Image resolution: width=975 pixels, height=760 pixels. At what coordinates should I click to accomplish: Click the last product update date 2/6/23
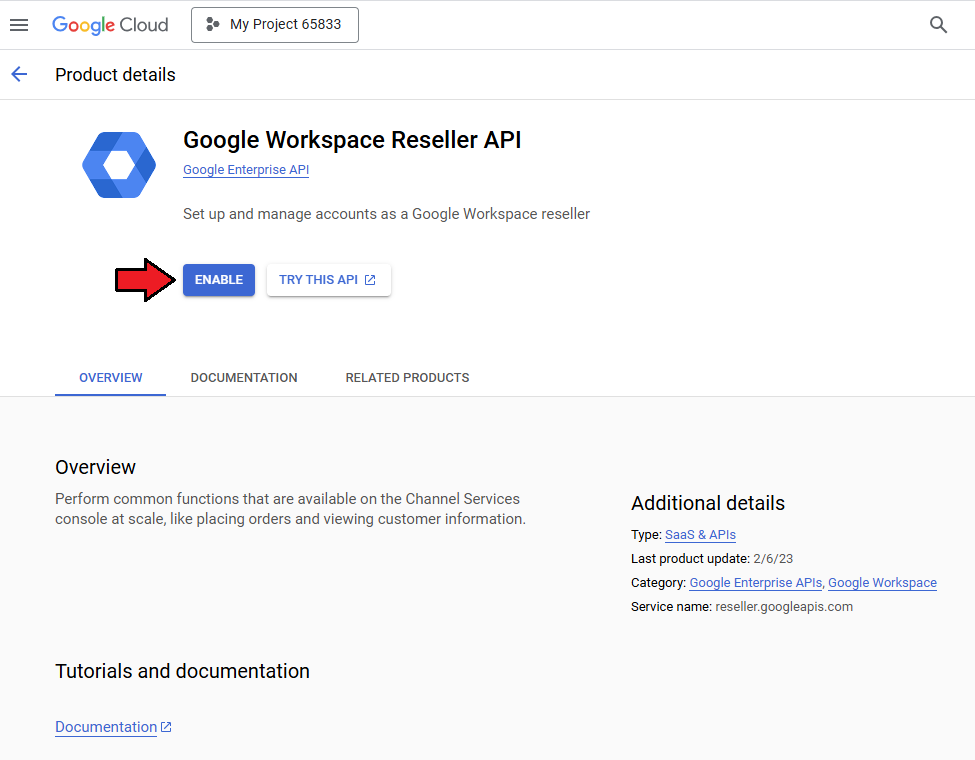pos(773,558)
